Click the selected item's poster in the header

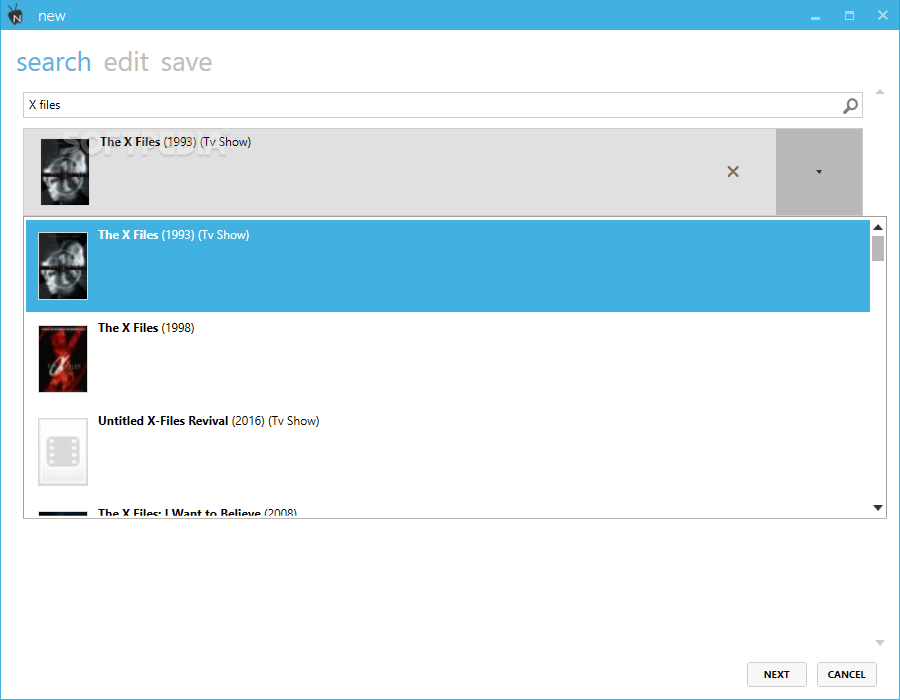coord(65,172)
